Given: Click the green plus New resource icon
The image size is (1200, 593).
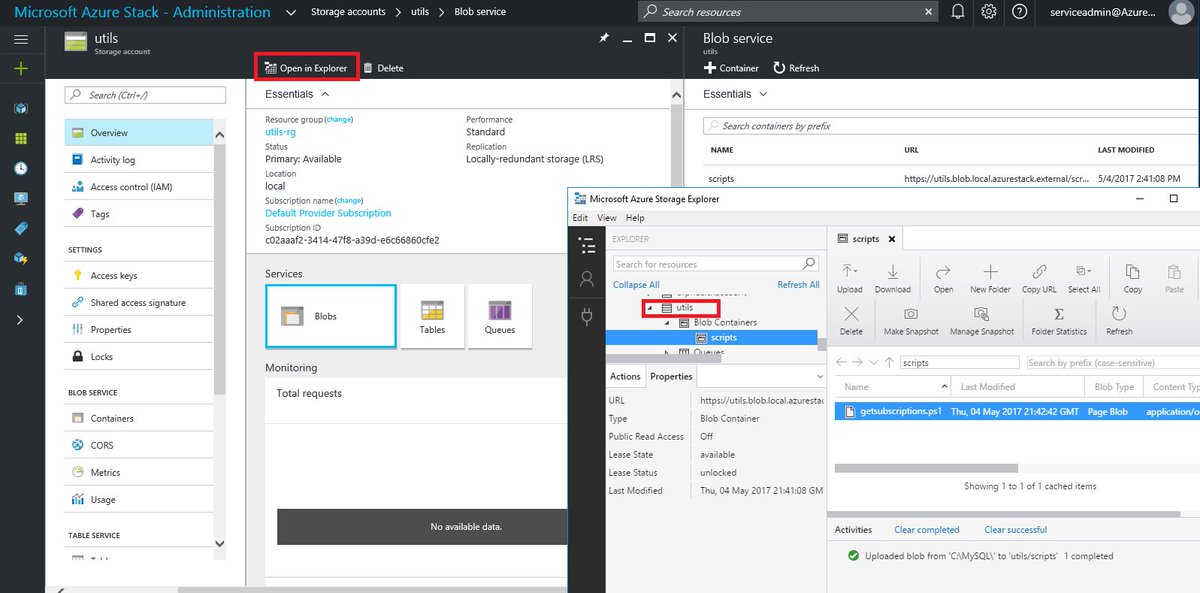Looking at the screenshot, I should [21, 69].
